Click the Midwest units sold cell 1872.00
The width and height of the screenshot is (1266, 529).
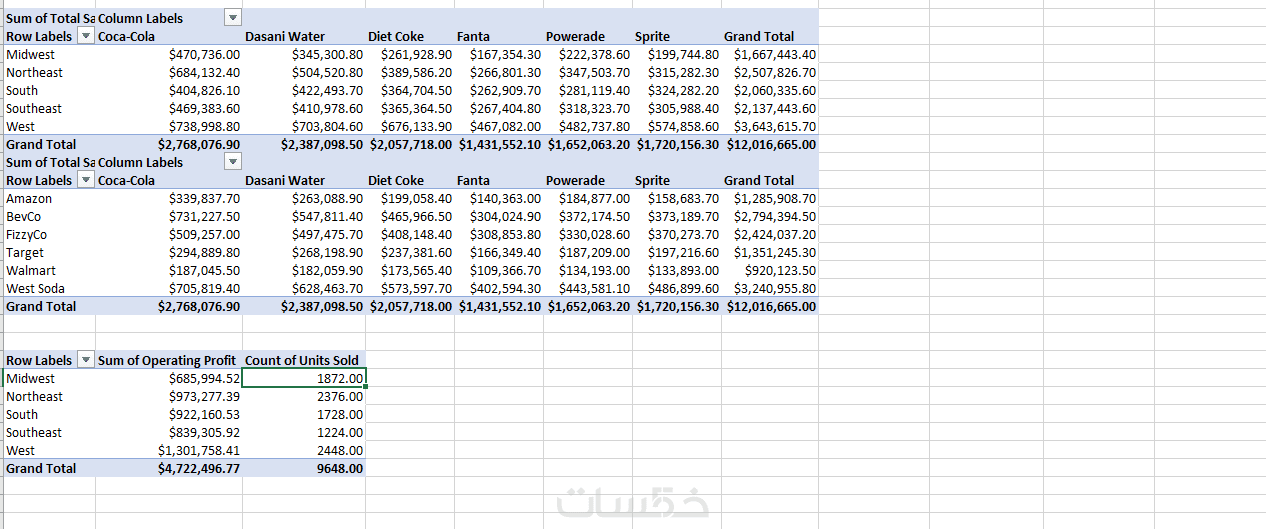(304, 378)
